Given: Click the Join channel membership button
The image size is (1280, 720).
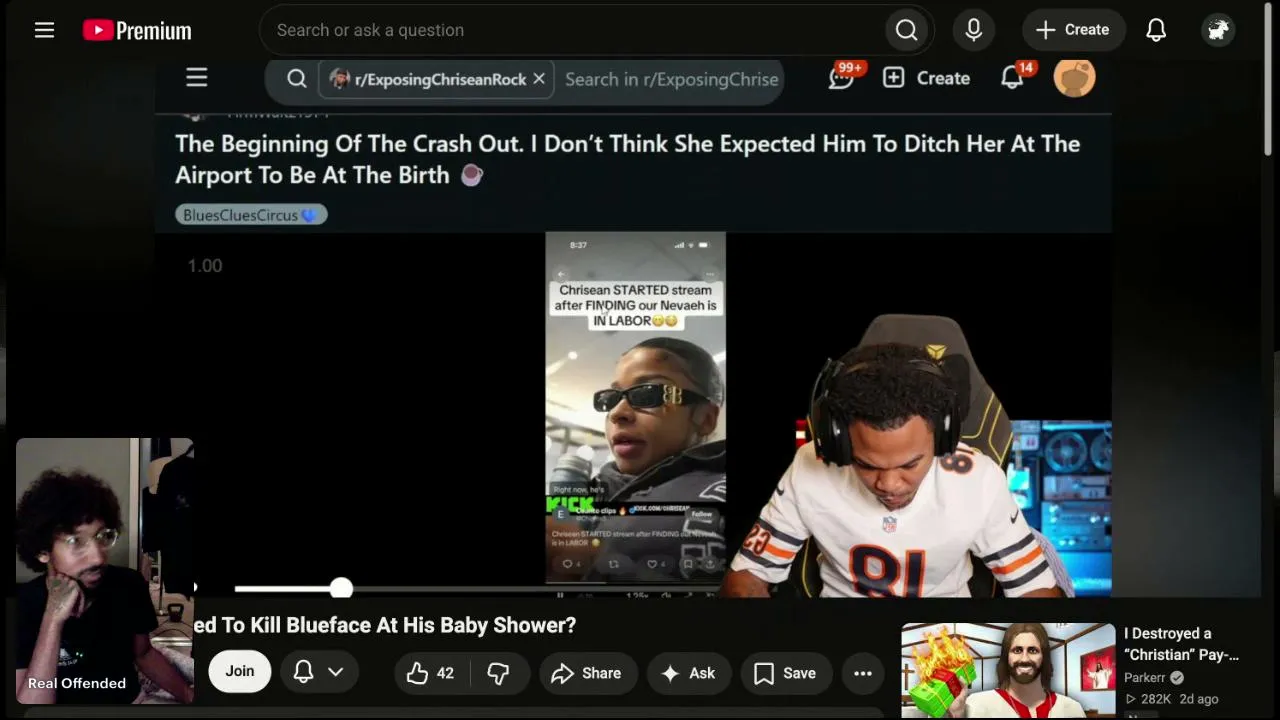Looking at the screenshot, I should 239,671.
